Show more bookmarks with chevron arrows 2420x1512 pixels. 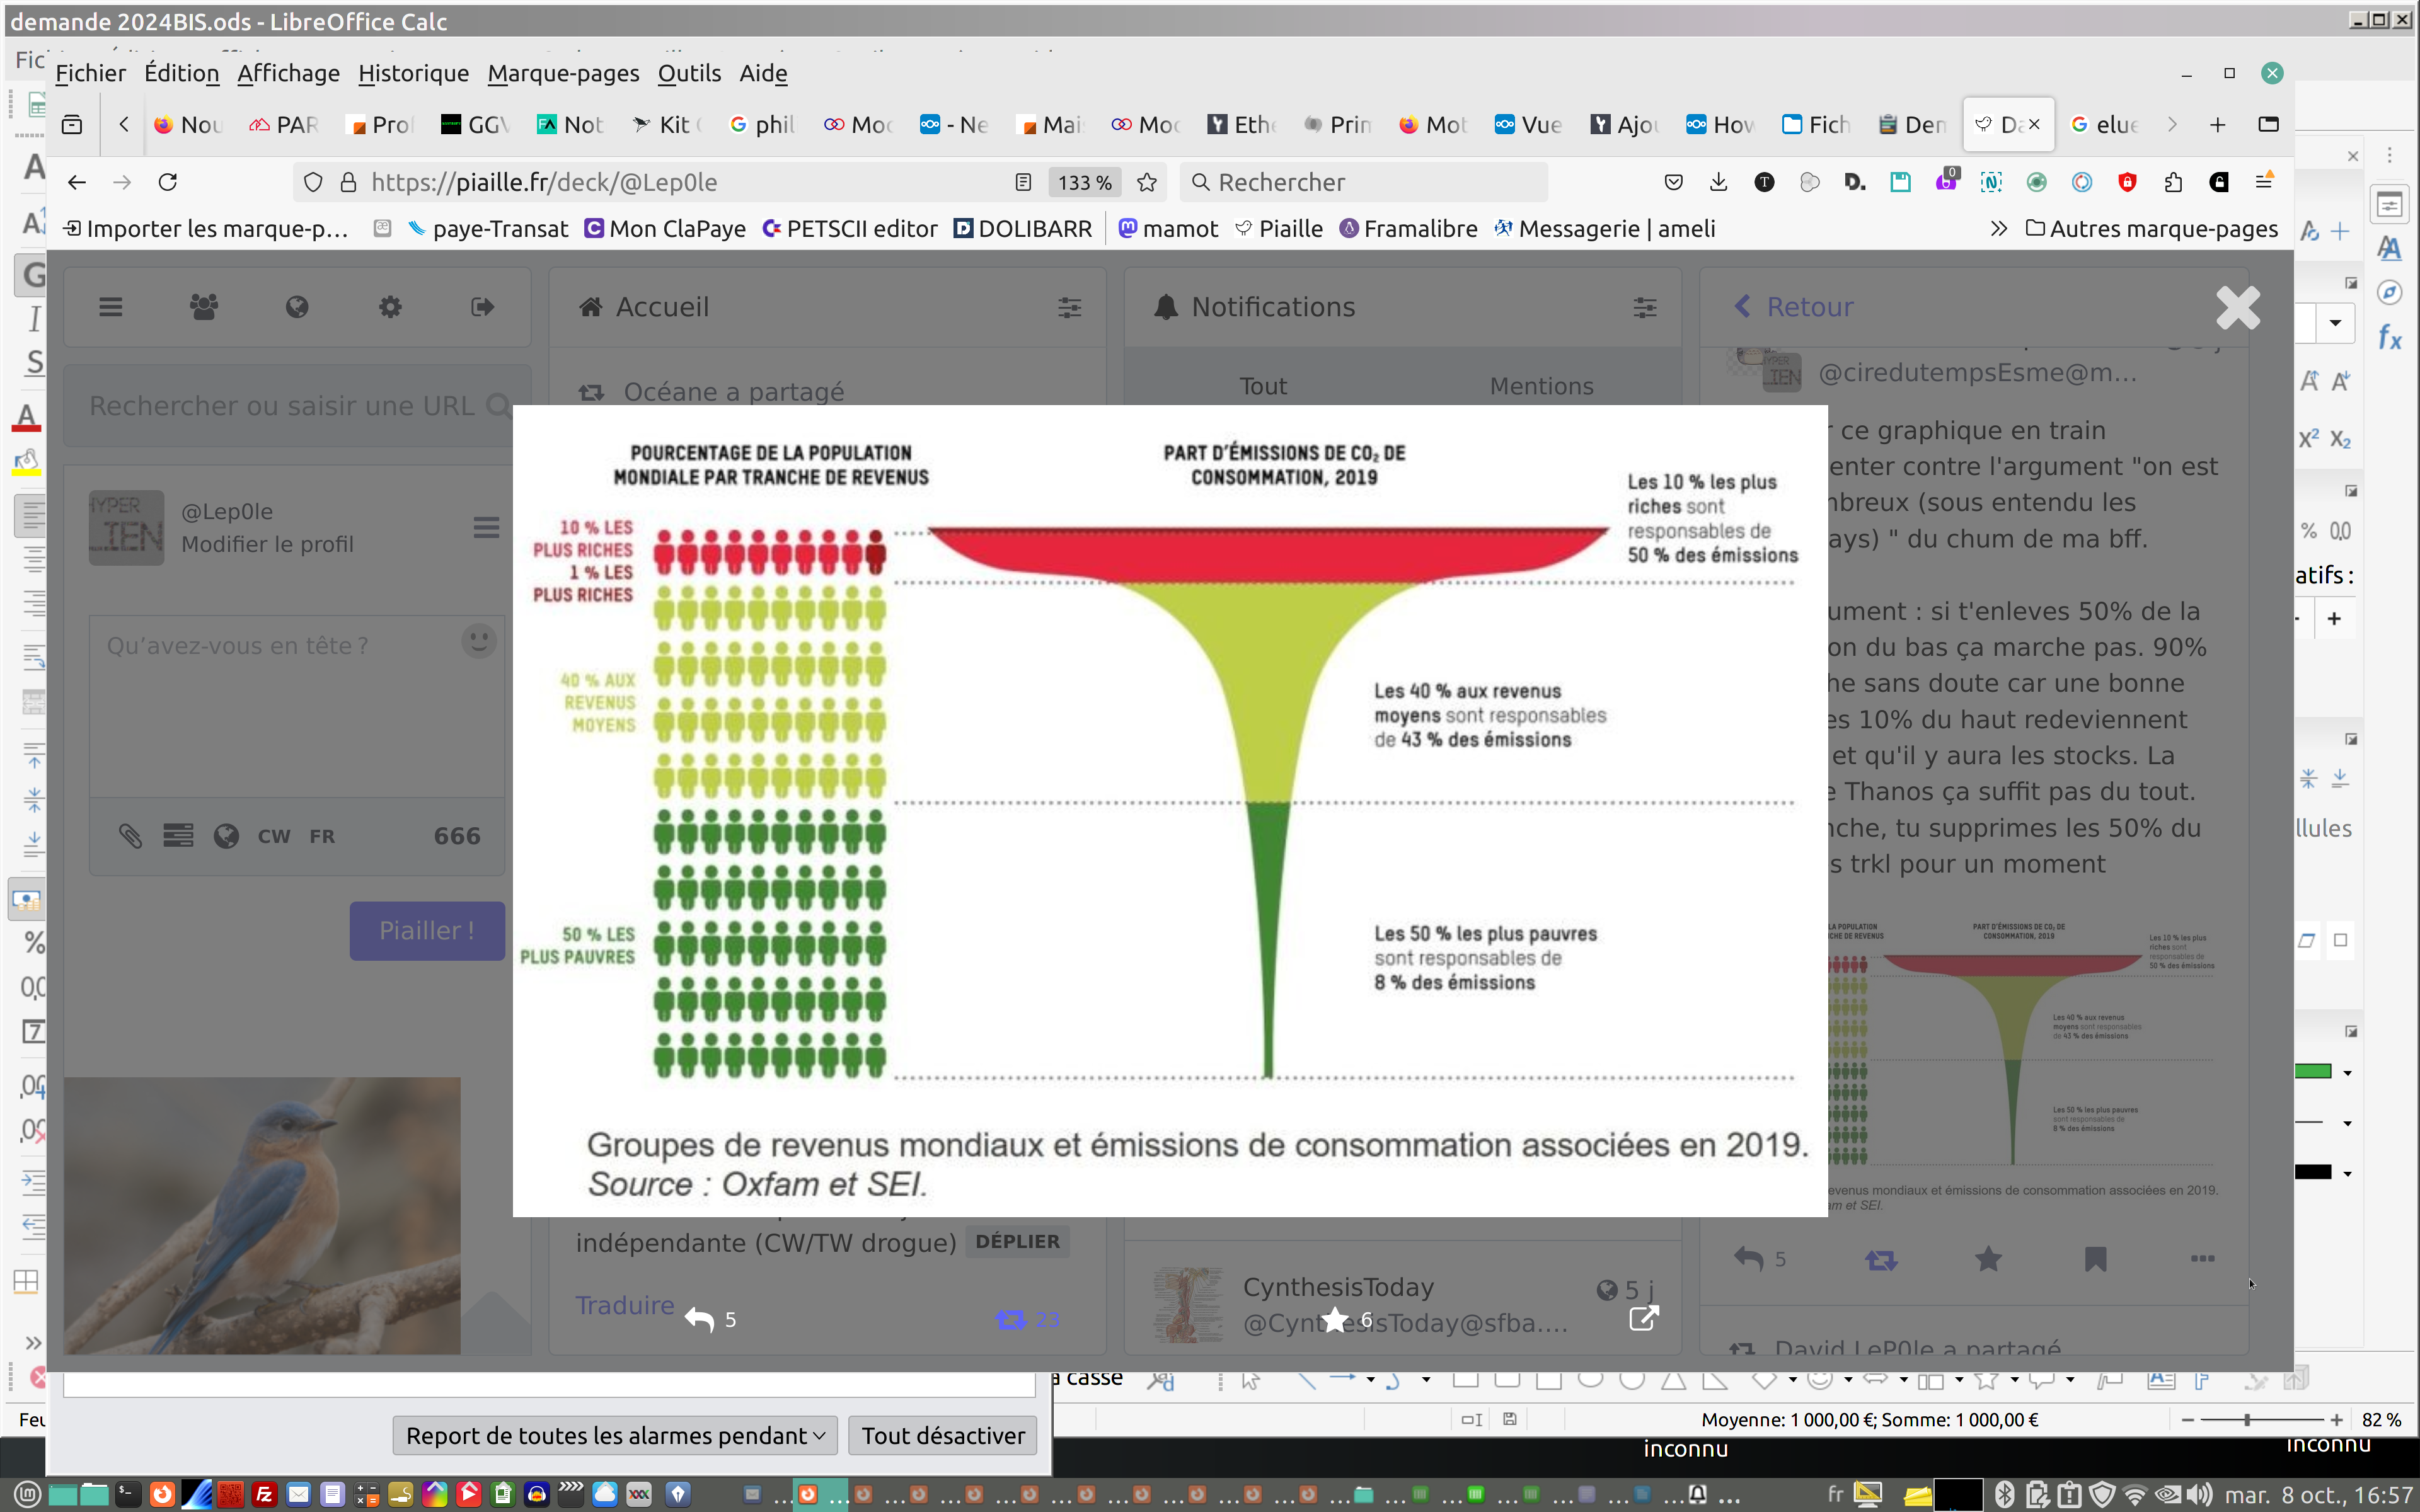pos(1998,229)
